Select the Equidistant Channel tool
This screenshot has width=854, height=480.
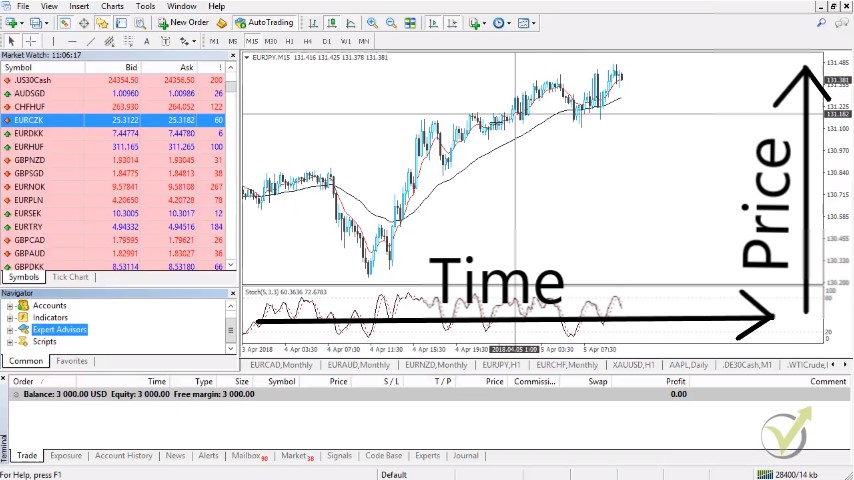tap(109, 41)
